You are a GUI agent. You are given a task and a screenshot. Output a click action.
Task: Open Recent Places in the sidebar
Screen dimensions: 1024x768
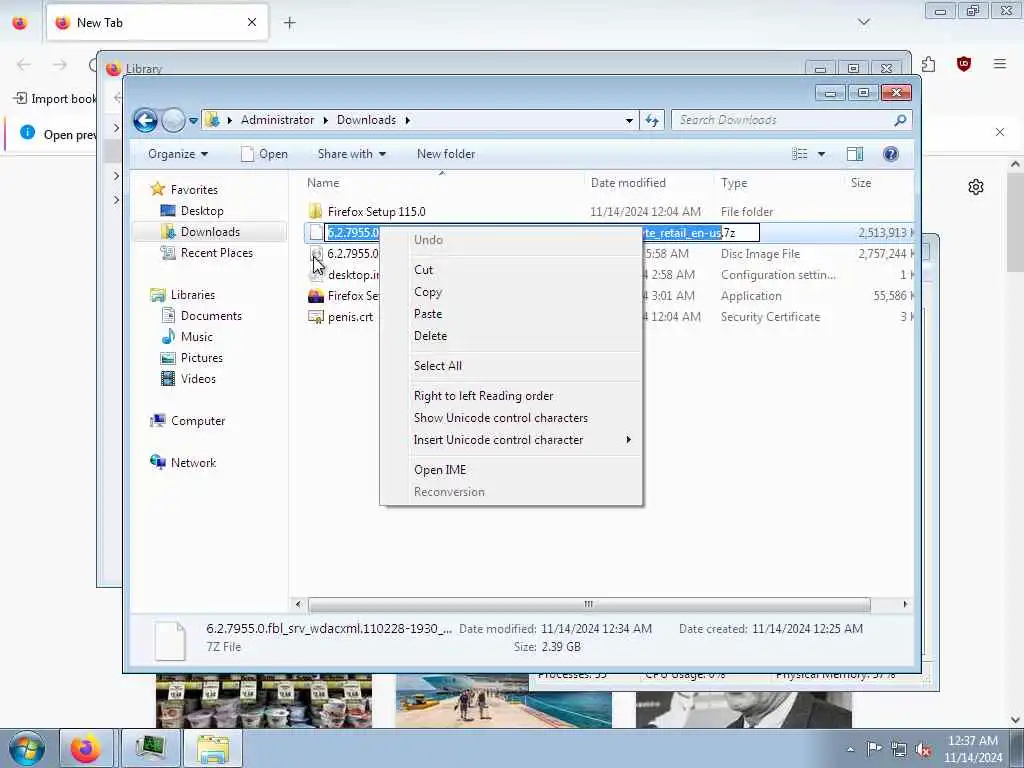[216, 253]
